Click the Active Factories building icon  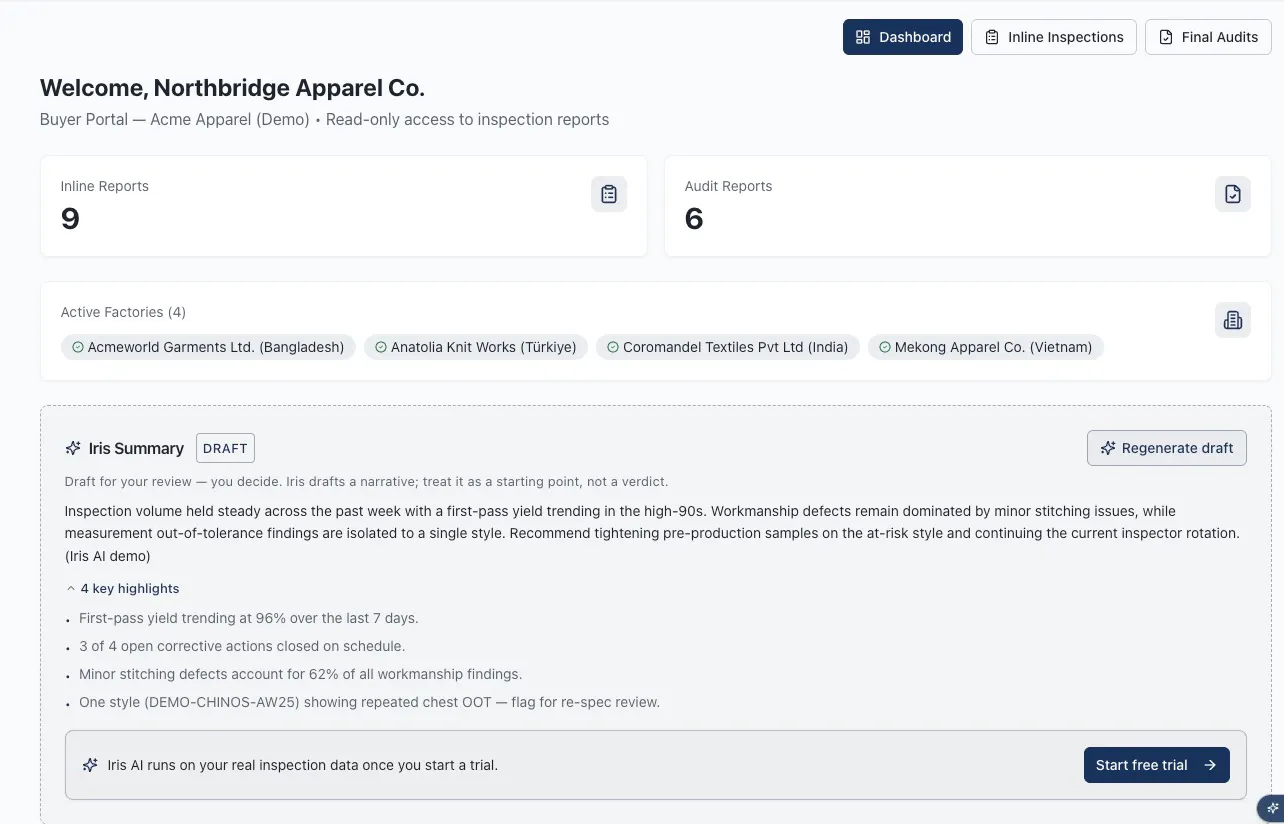[1233, 320]
